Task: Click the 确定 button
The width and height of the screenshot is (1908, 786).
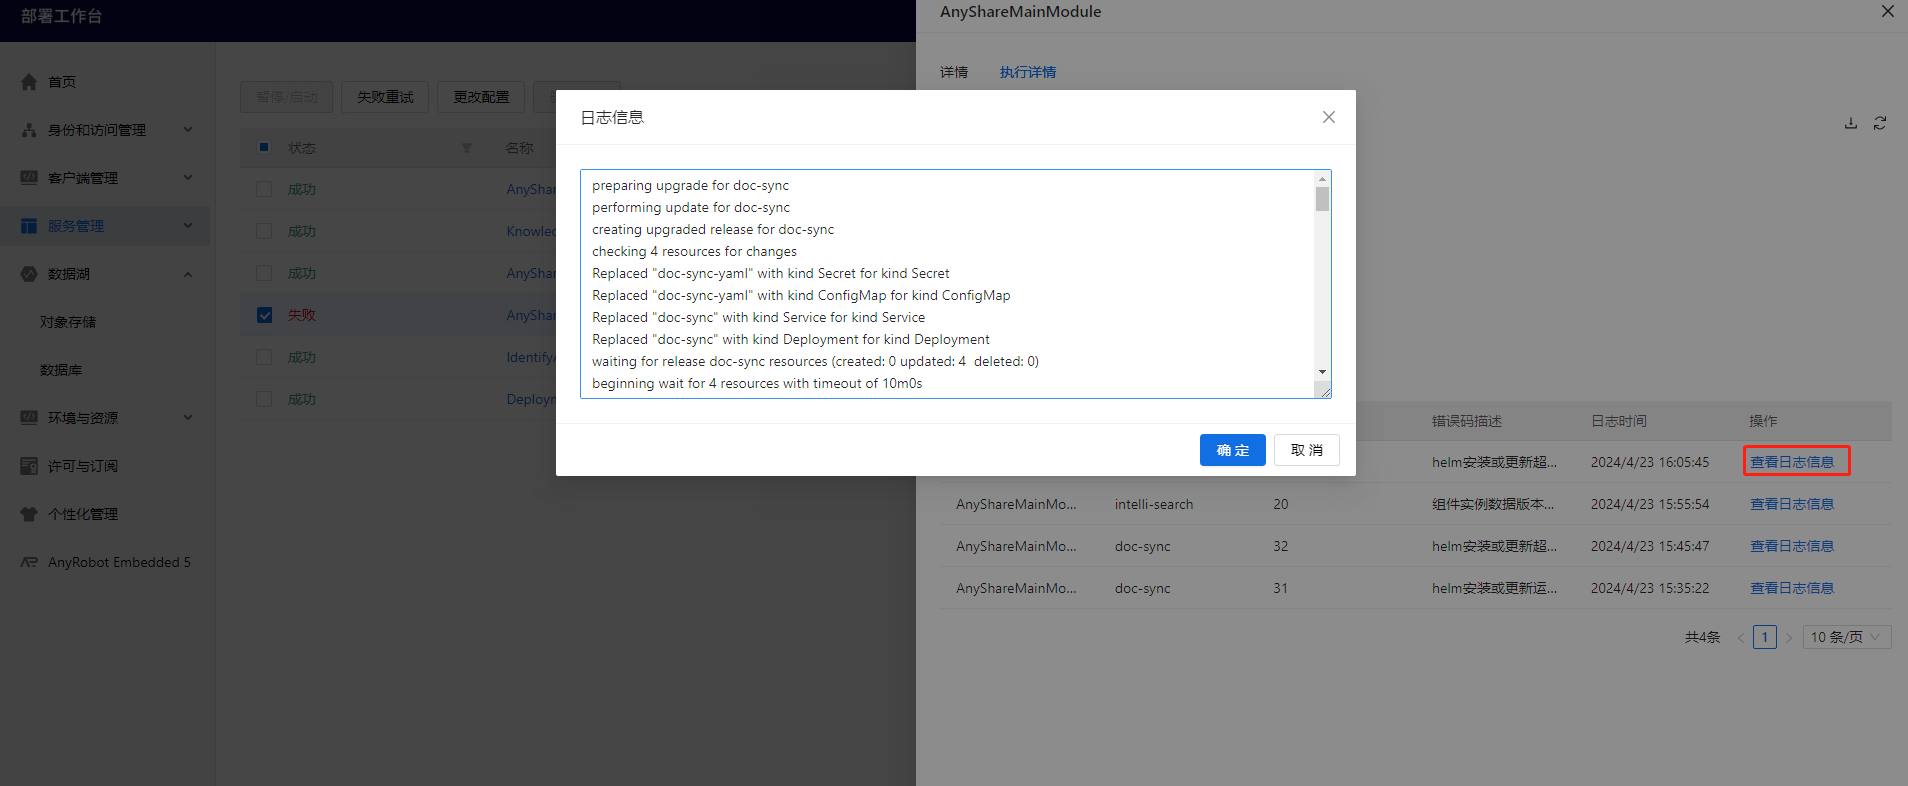Action: (x=1233, y=450)
